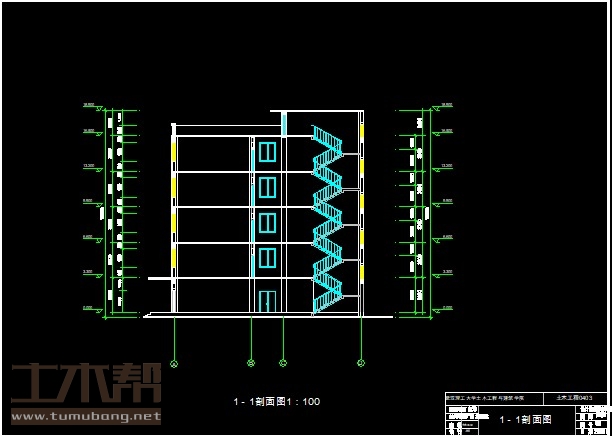The height and width of the screenshot is (436, 612).
Task: Select the ground floor cyan door
Action: 267,300
